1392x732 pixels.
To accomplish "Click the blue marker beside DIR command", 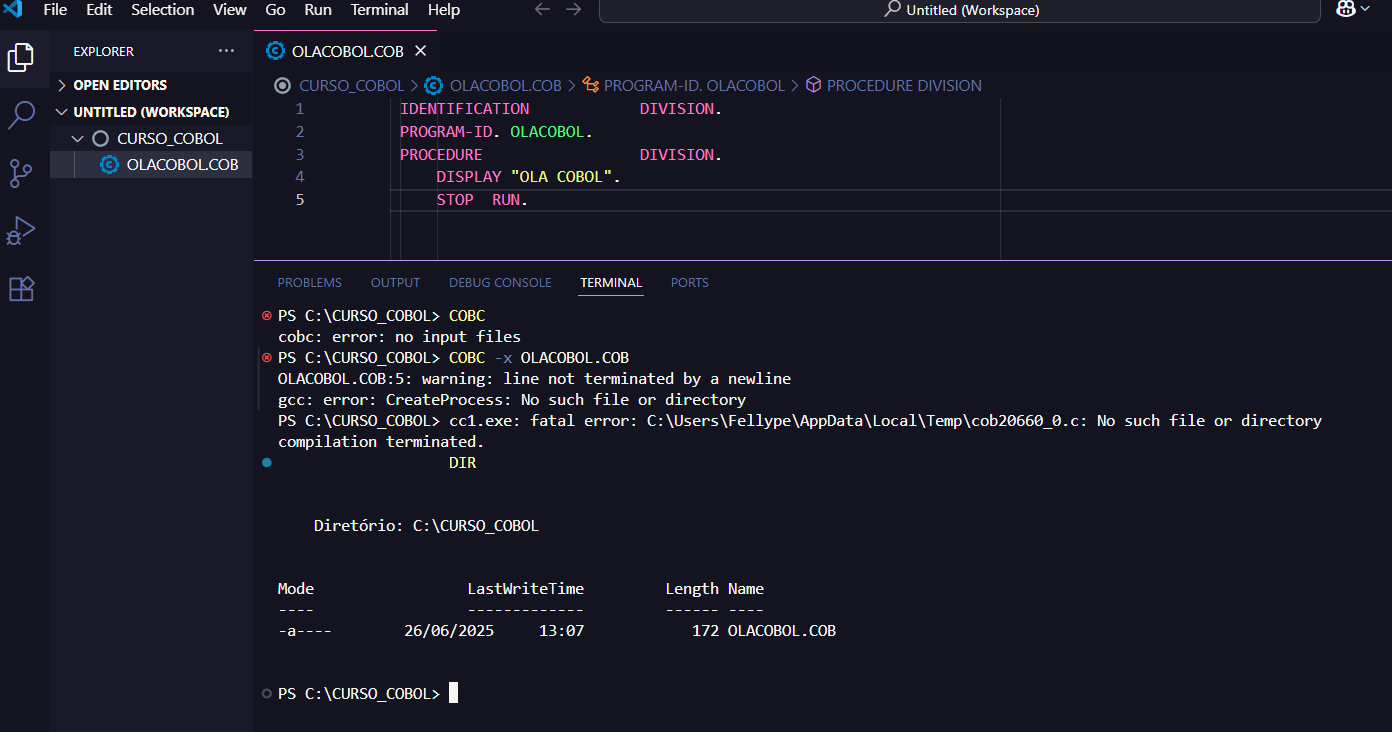I will point(266,463).
